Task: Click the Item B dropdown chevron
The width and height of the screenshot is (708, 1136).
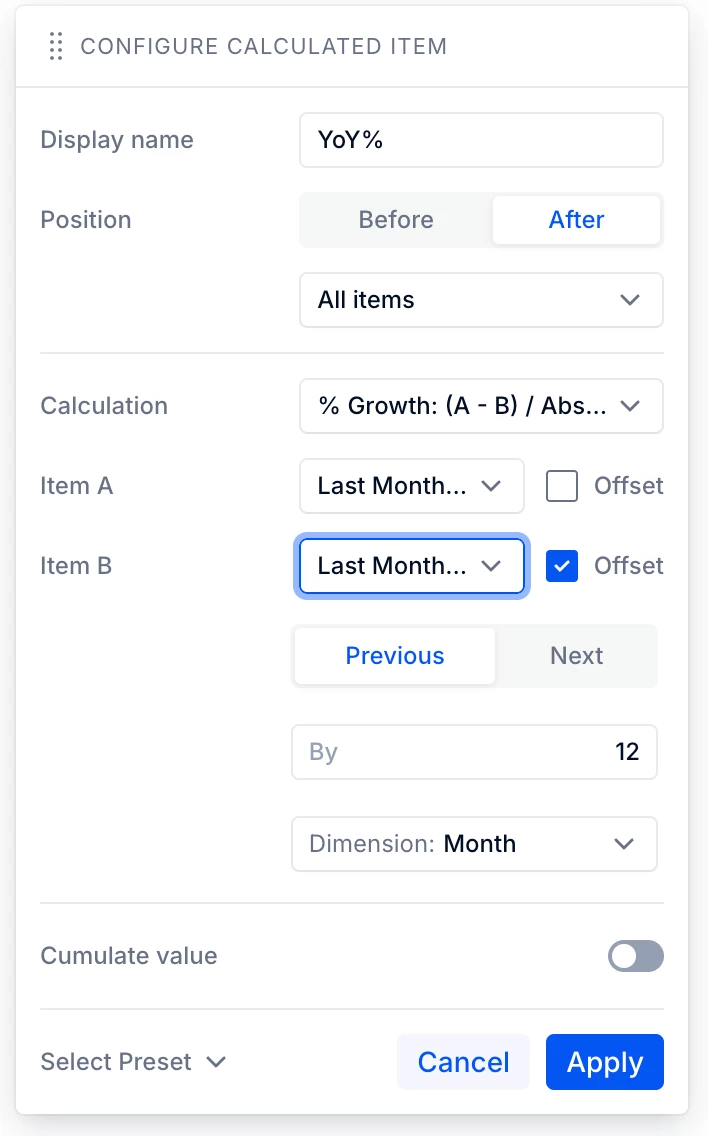Action: pyautogui.click(x=491, y=566)
